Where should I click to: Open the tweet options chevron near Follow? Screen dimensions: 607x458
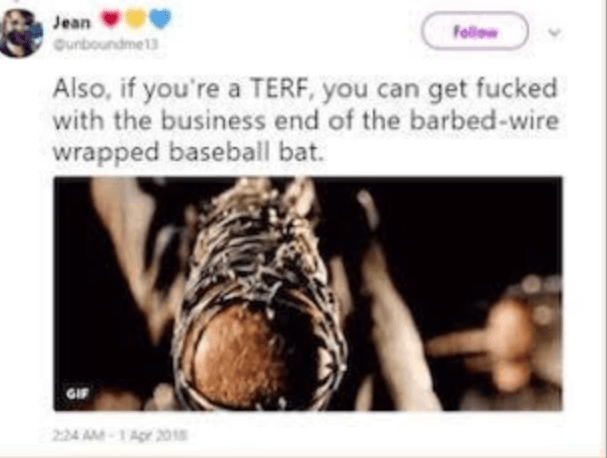[x=554, y=32]
